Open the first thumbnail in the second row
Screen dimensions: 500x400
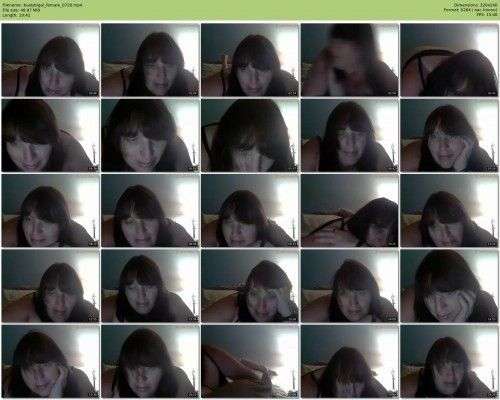[50, 135]
